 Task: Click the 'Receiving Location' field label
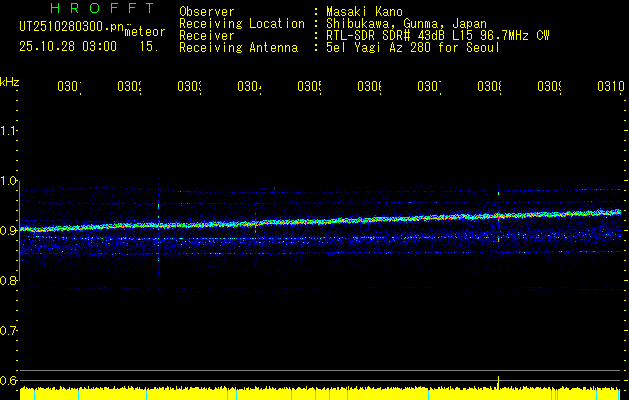coord(241,23)
